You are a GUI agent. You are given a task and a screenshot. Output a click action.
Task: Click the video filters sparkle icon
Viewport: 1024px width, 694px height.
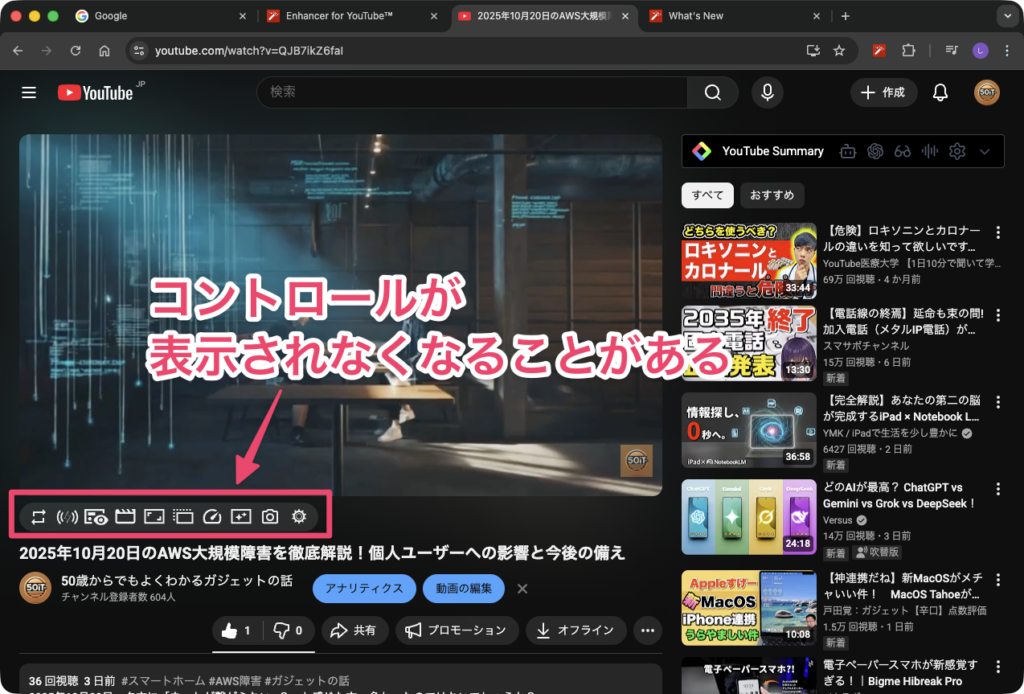(x=240, y=517)
